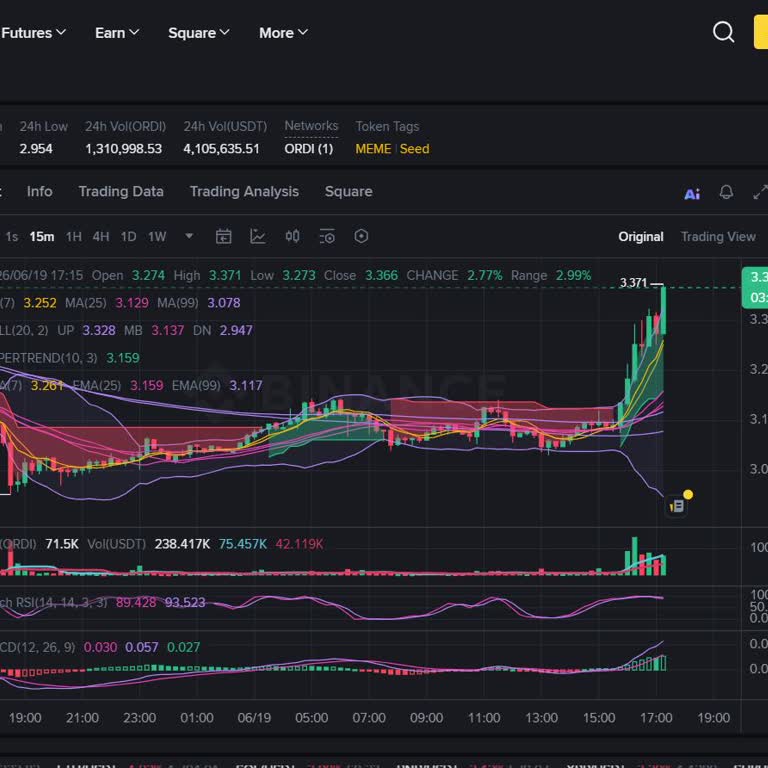Click the yellow button at top right
The width and height of the screenshot is (768, 768).
[761, 32]
